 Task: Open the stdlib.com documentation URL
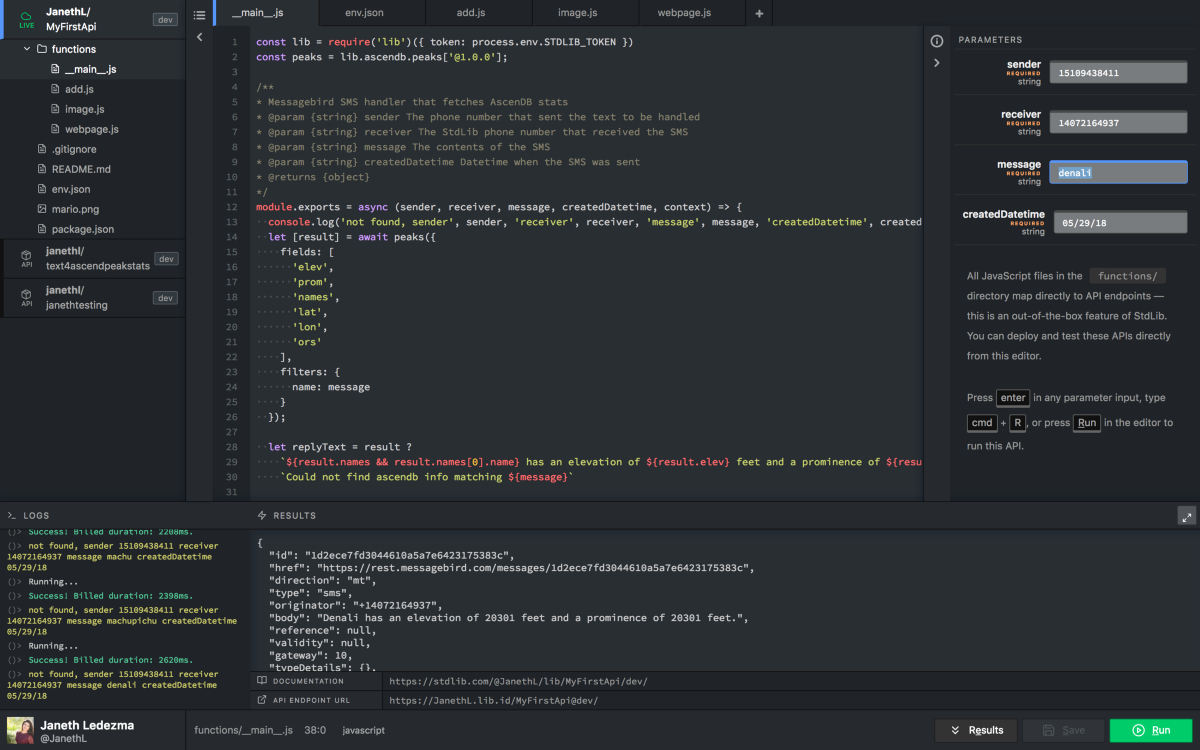tap(518, 681)
